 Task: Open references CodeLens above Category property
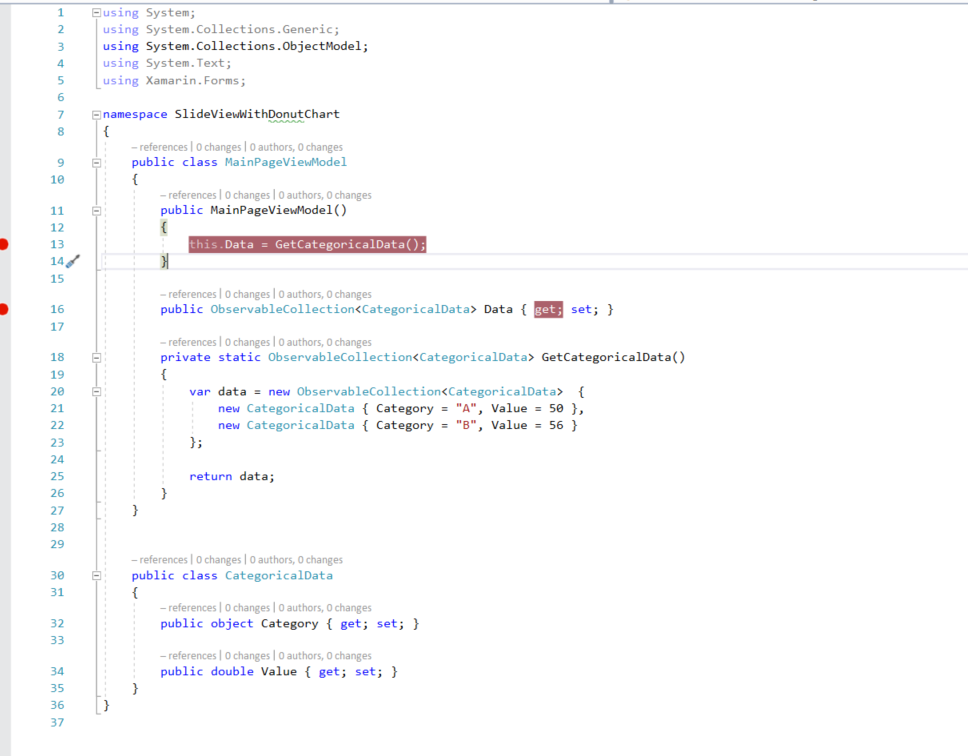pos(188,608)
